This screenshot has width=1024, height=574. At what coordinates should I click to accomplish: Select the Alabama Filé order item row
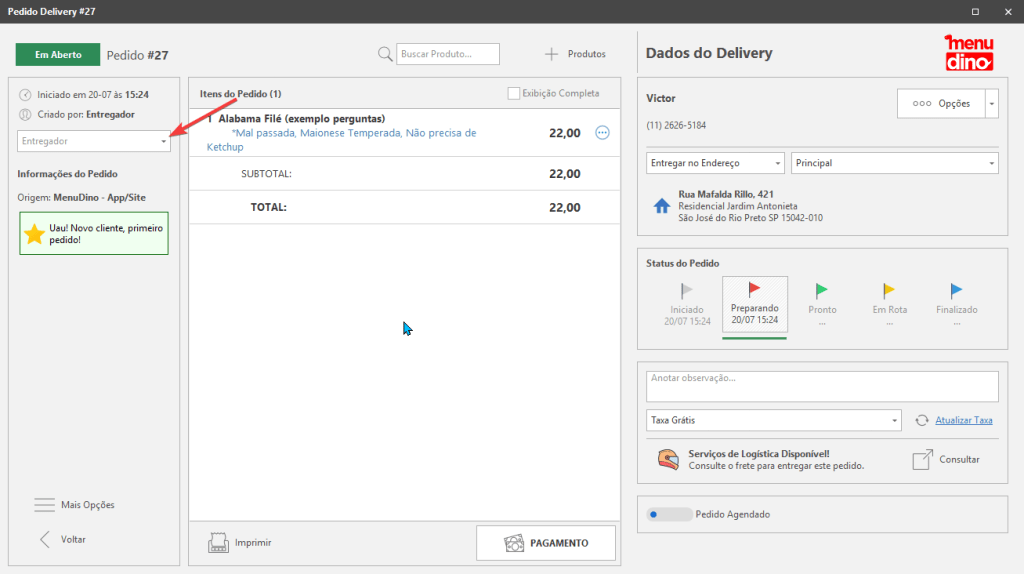tap(405, 133)
